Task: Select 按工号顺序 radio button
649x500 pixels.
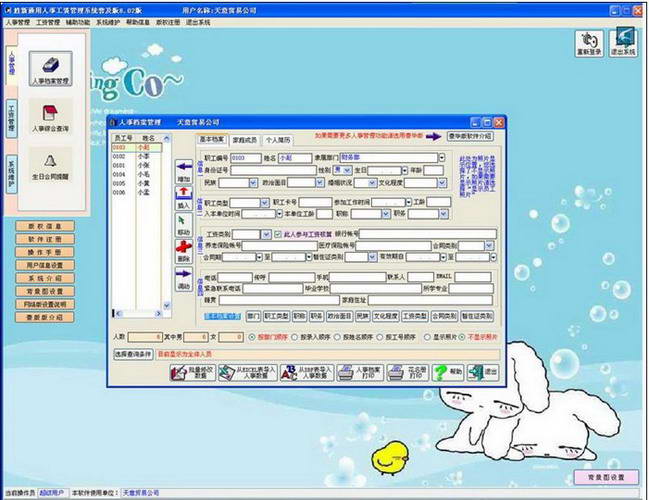Action: [380, 337]
